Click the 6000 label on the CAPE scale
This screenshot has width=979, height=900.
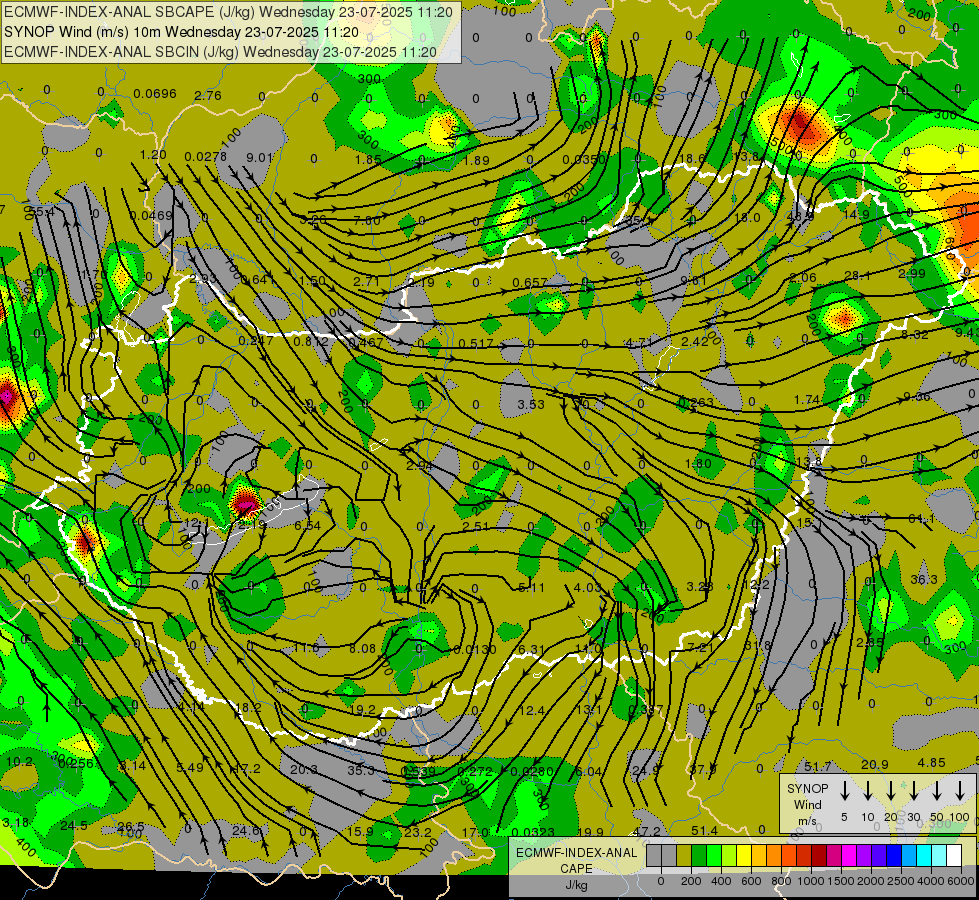point(960,881)
